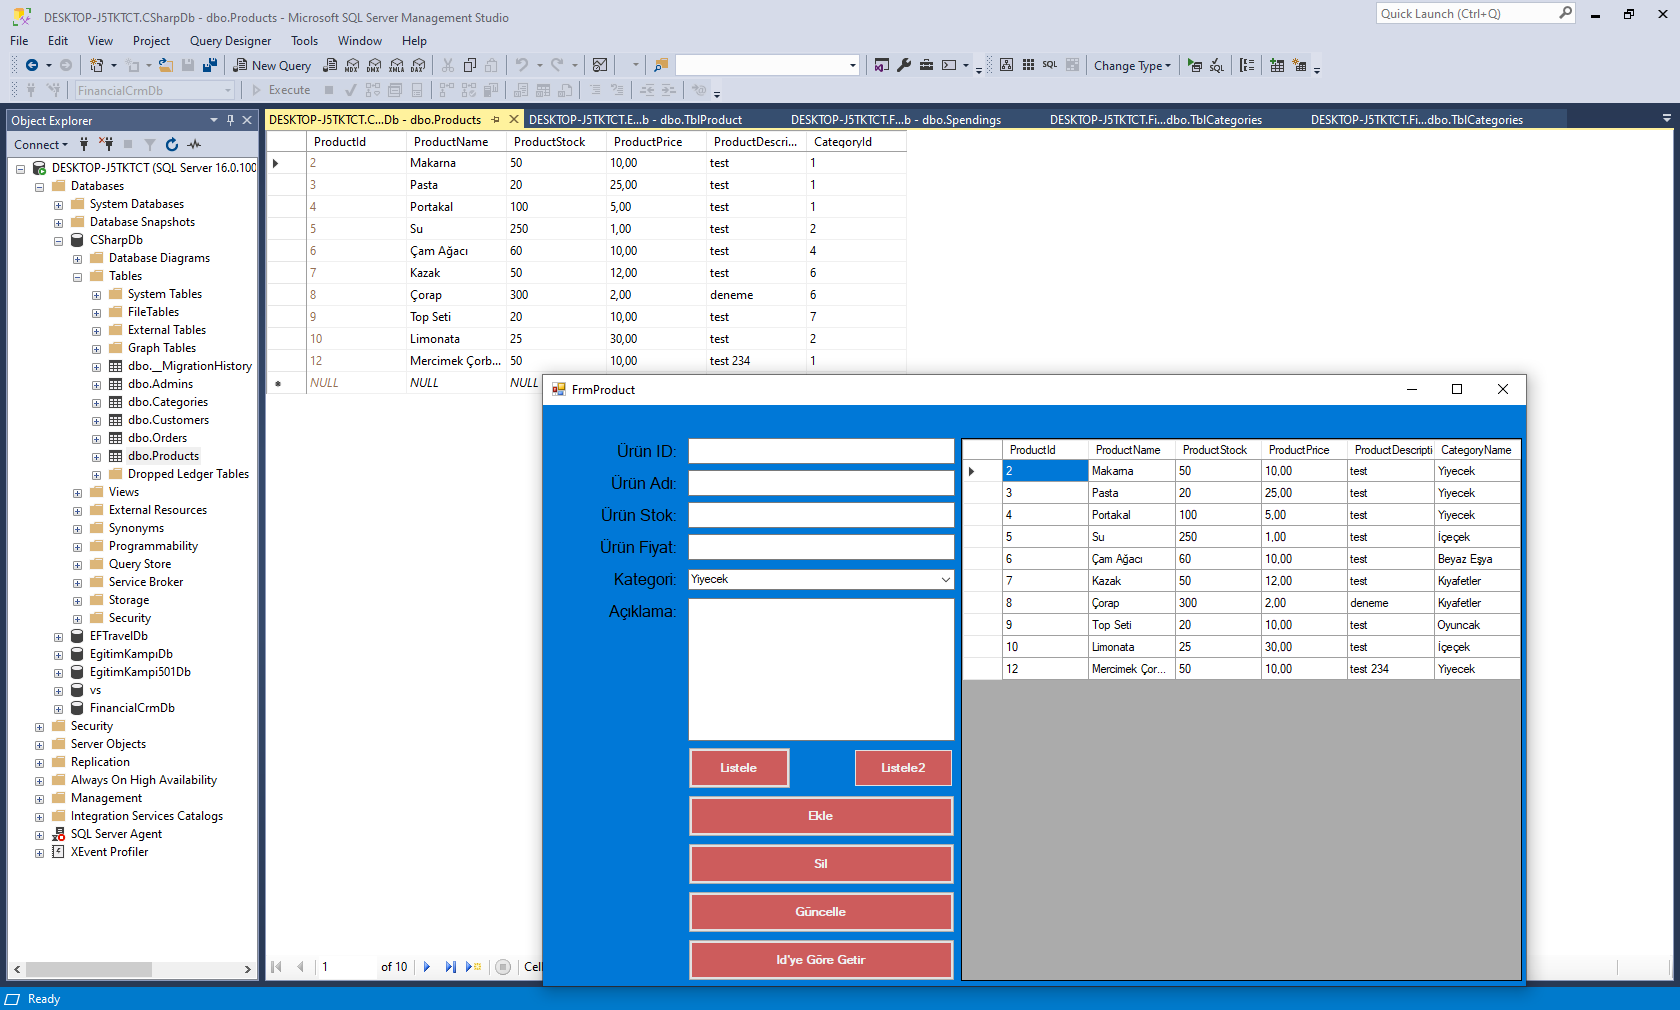The width and height of the screenshot is (1680, 1010).
Task: Click the Database Engine Query icon
Action: click(x=330, y=65)
